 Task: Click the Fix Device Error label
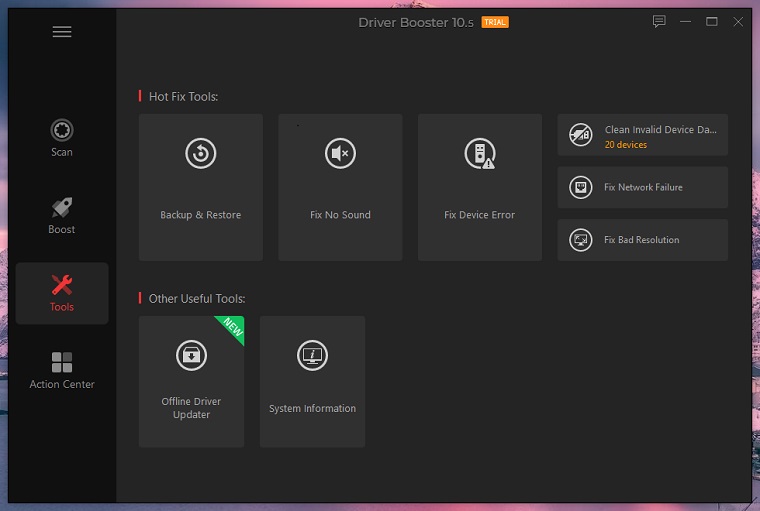click(x=480, y=215)
